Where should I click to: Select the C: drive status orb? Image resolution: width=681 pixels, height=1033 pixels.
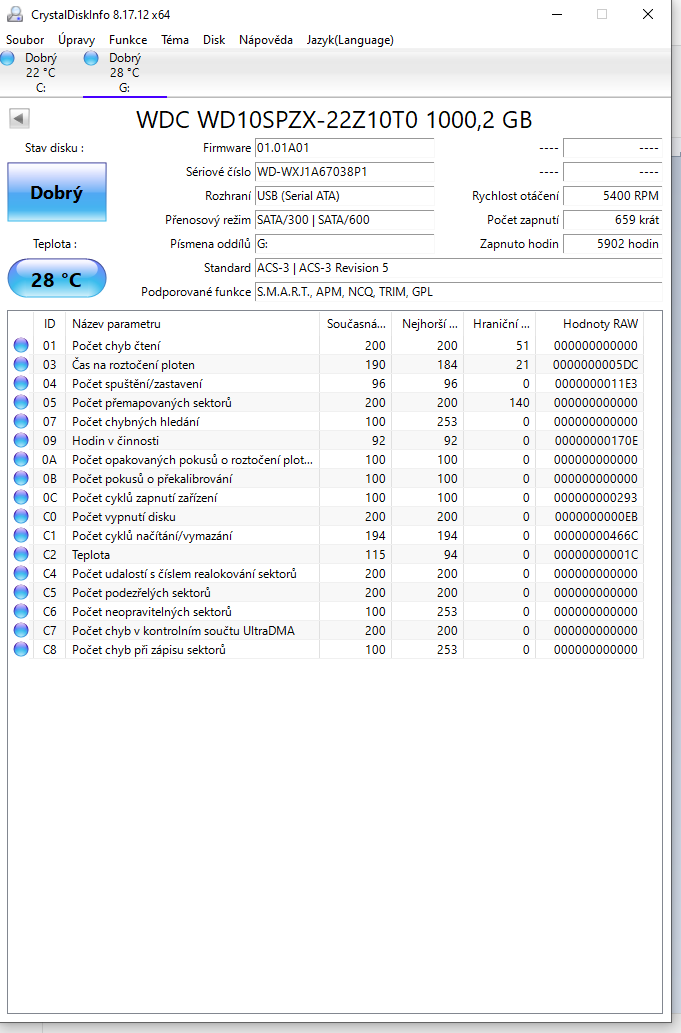[8, 59]
